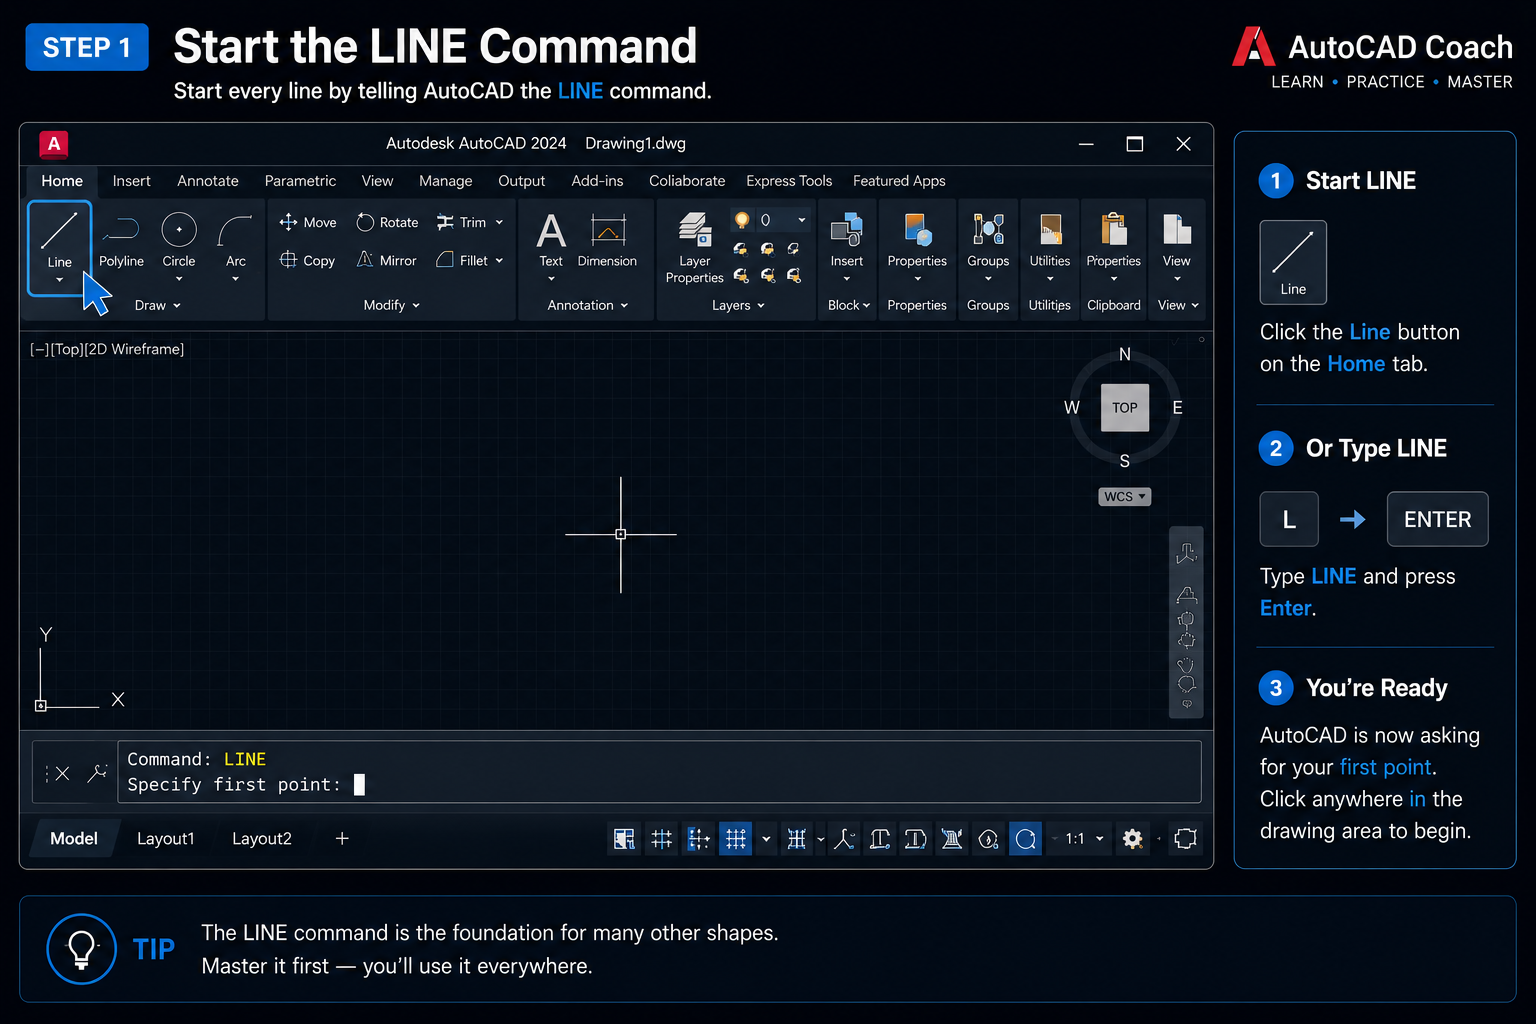Expand the Draw panel
Screen dimensions: 1536x1024
[x=158, y=305]
